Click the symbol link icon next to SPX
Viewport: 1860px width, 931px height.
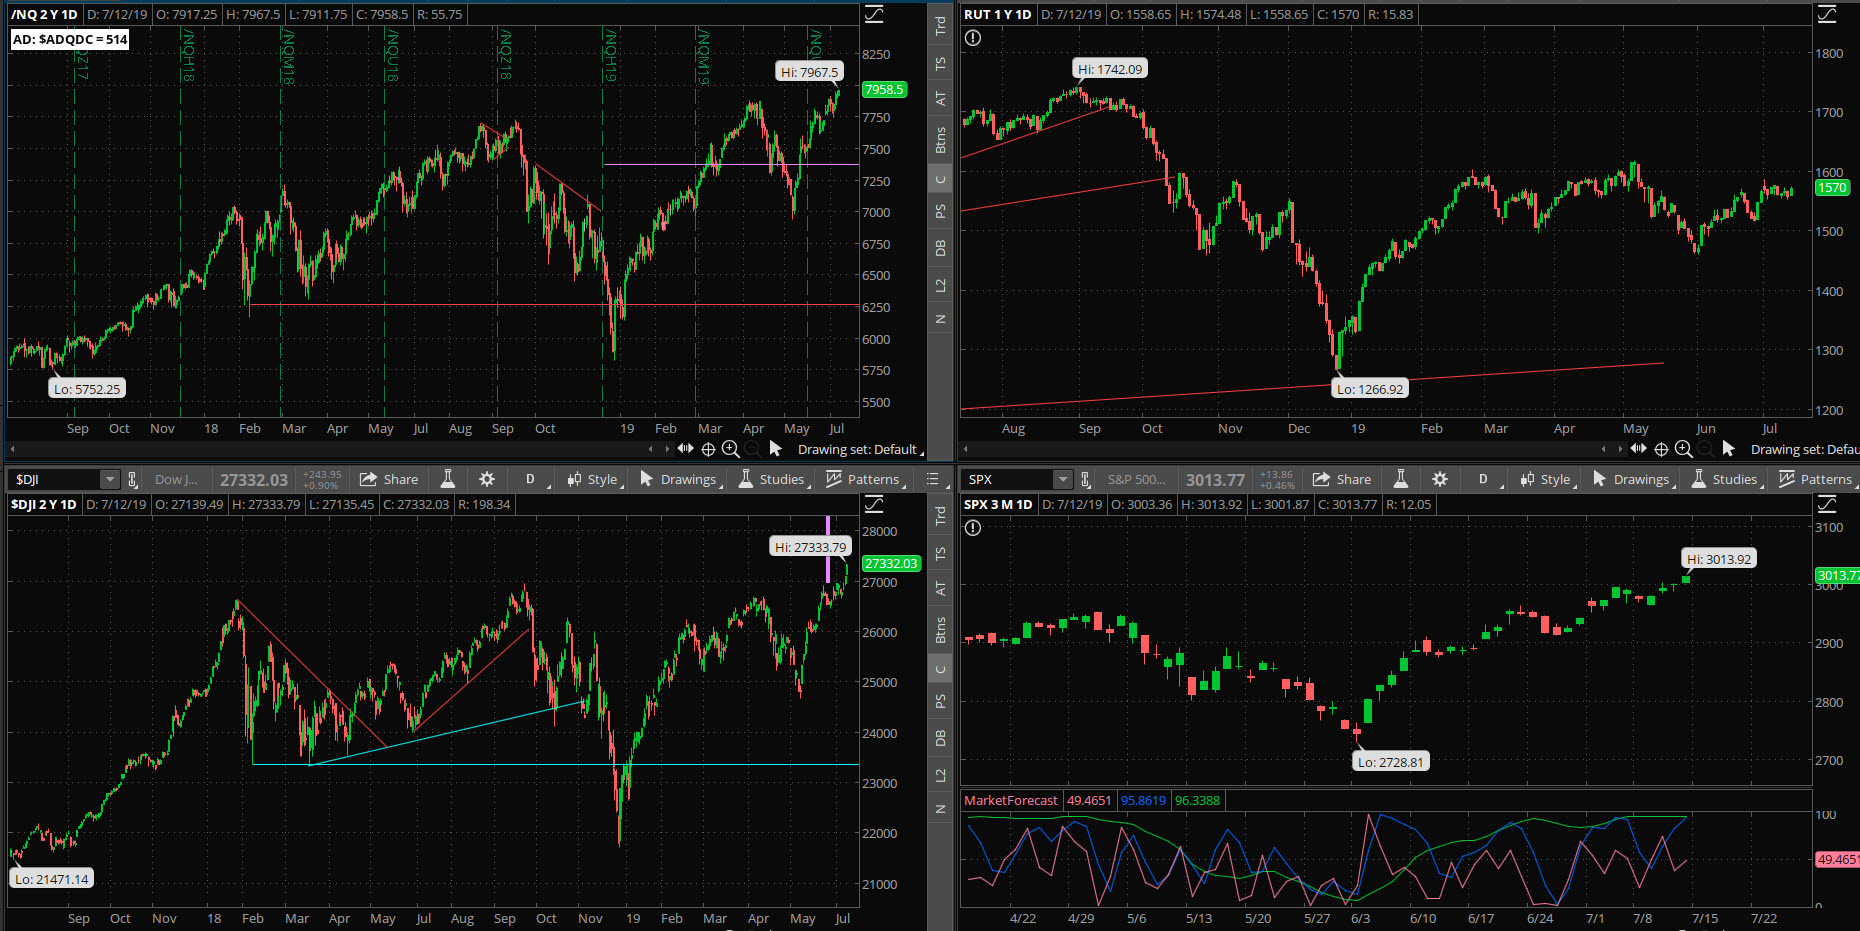tap(1086, 480)
